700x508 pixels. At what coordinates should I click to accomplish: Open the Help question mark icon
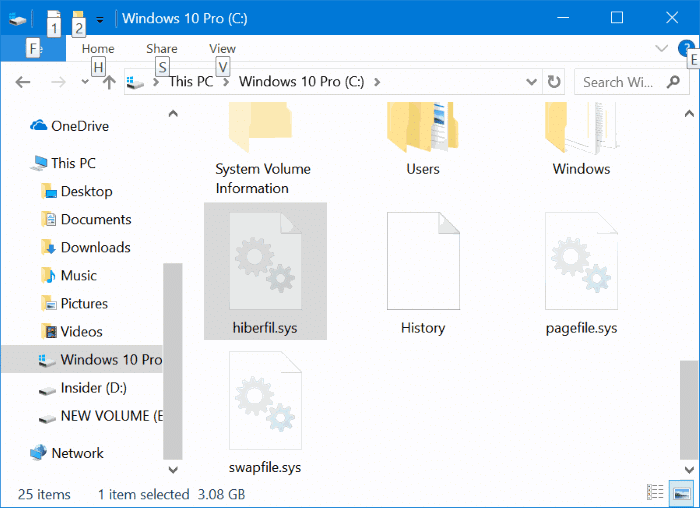click(x=685, y=48)
